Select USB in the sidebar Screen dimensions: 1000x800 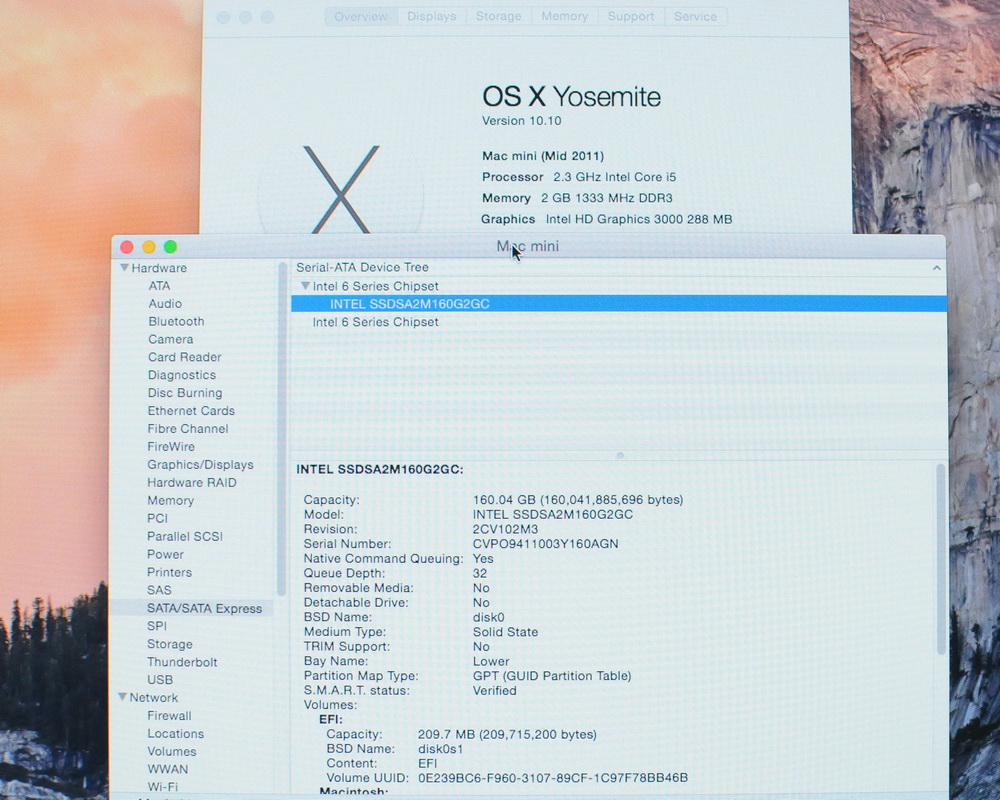[x=159, y=680]
